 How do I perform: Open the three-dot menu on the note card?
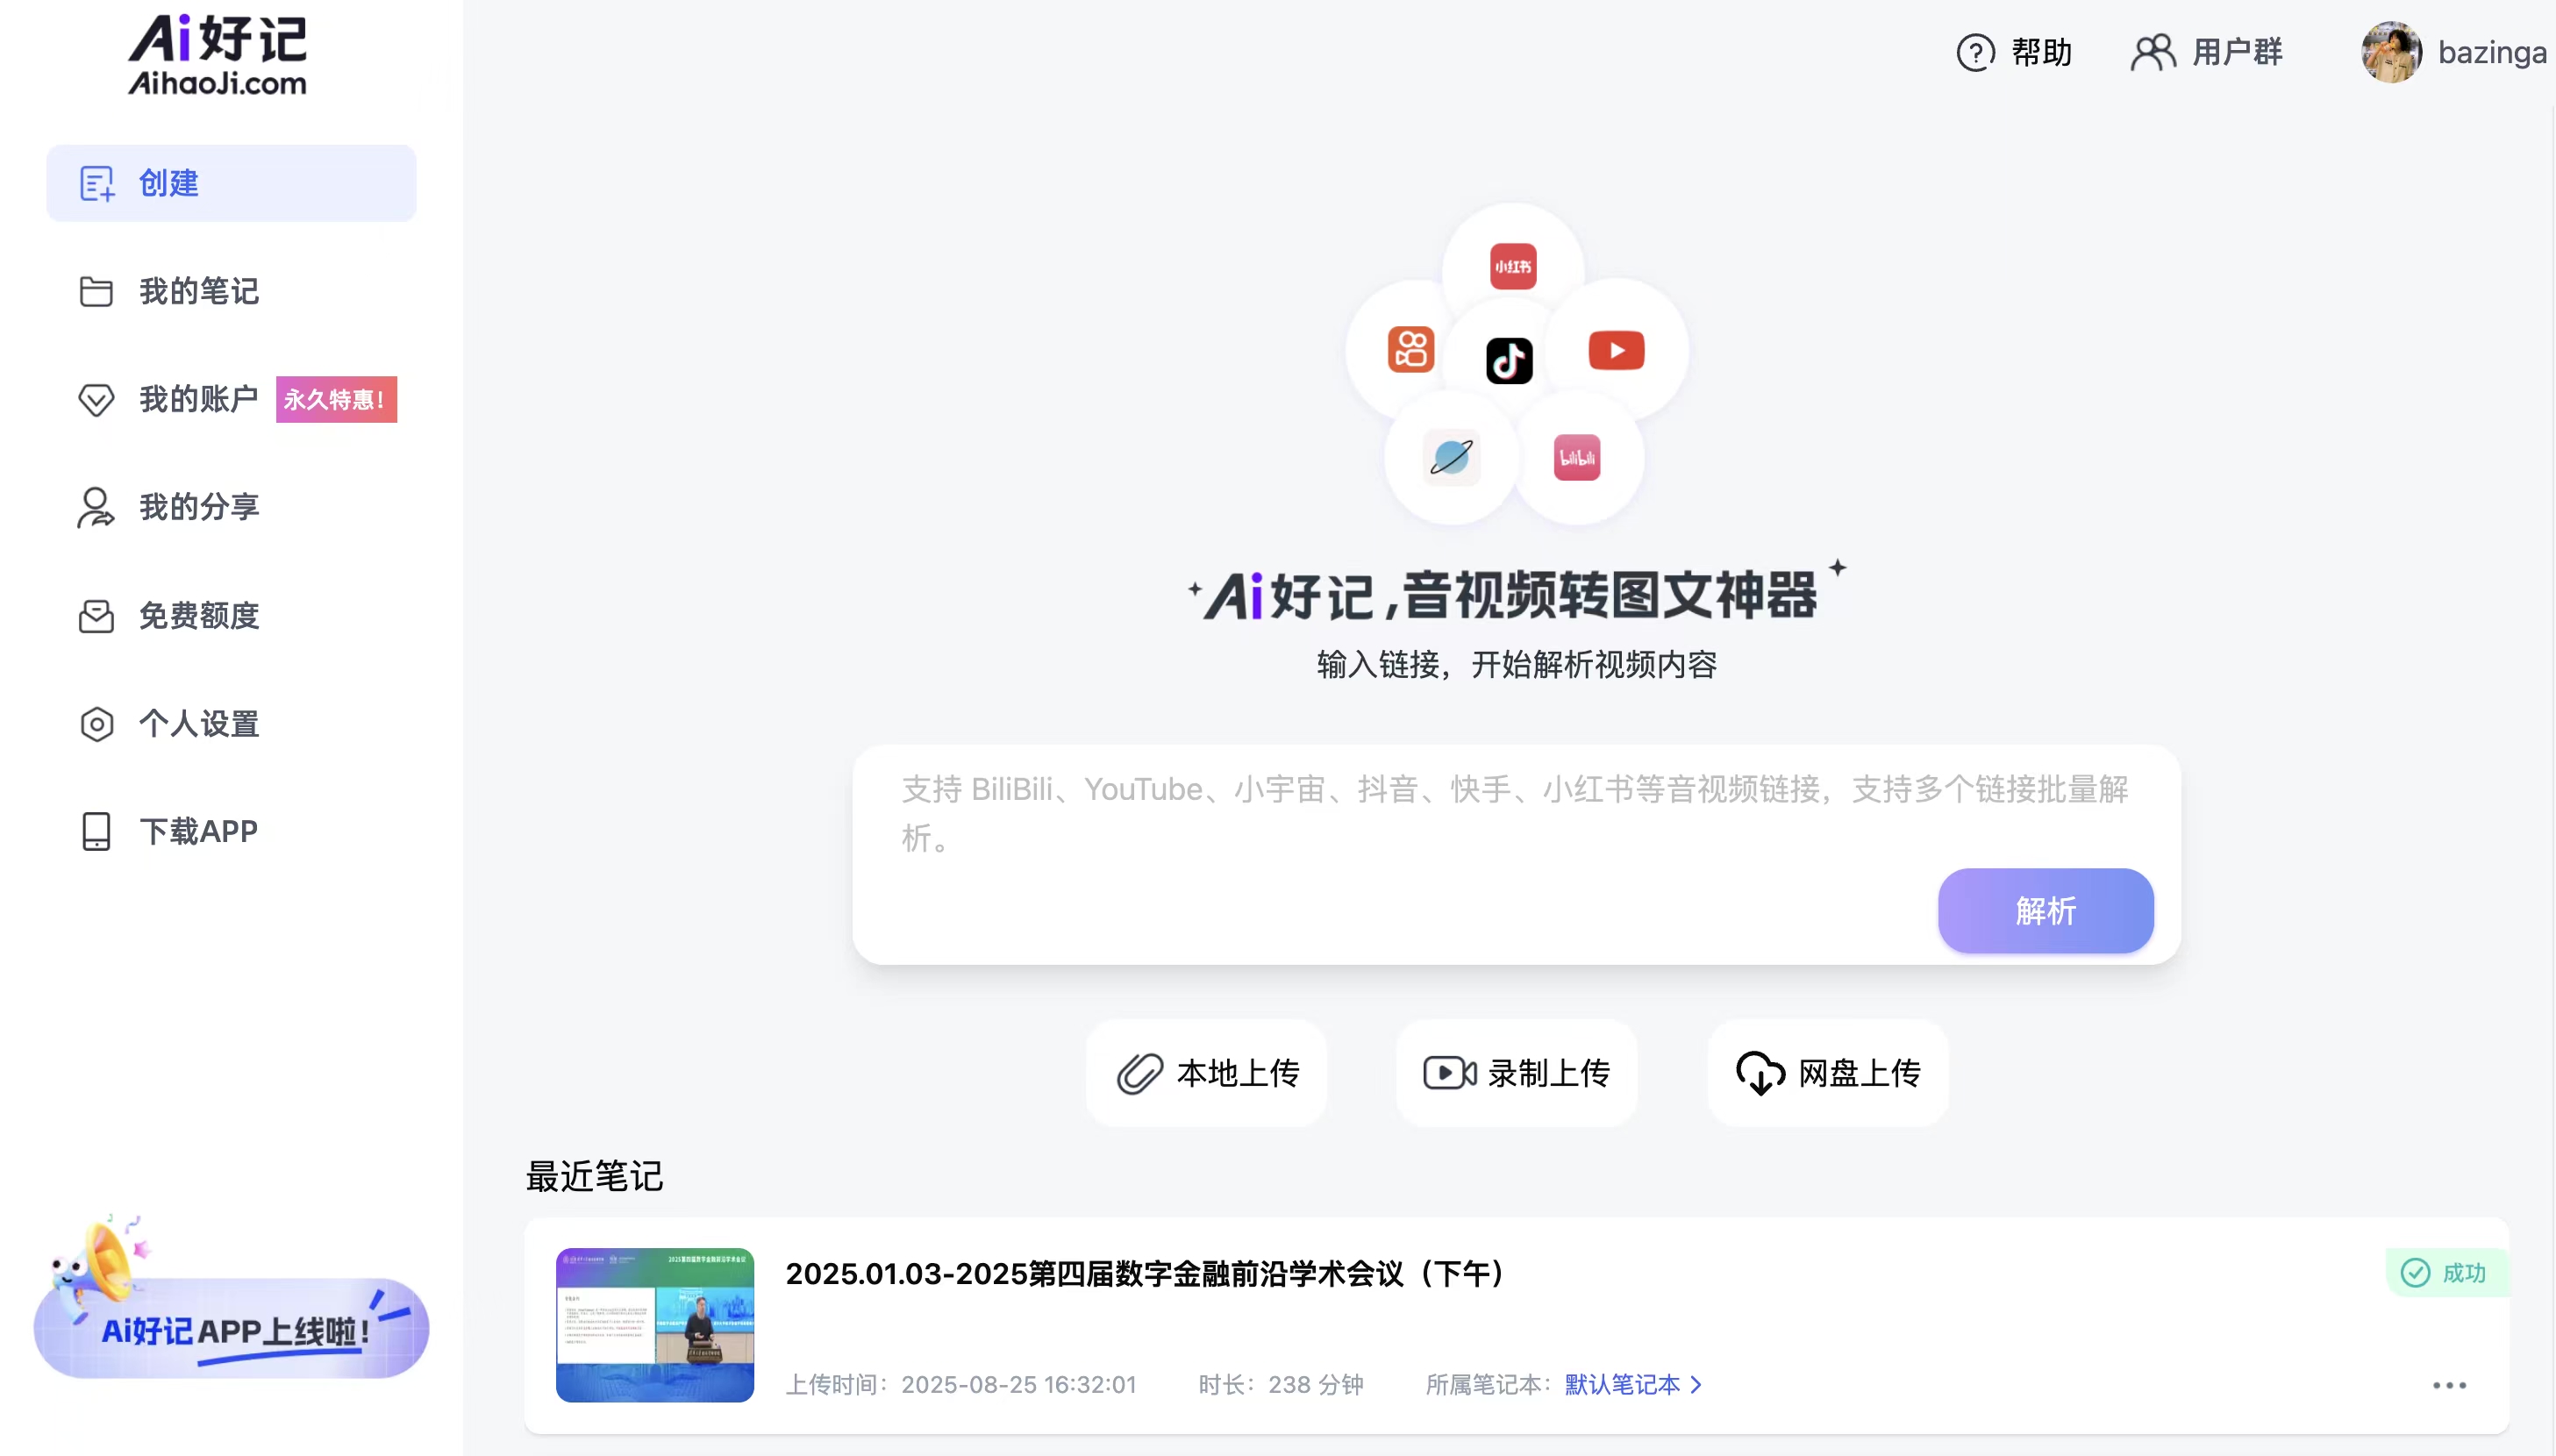(x=2449, y=1385)
